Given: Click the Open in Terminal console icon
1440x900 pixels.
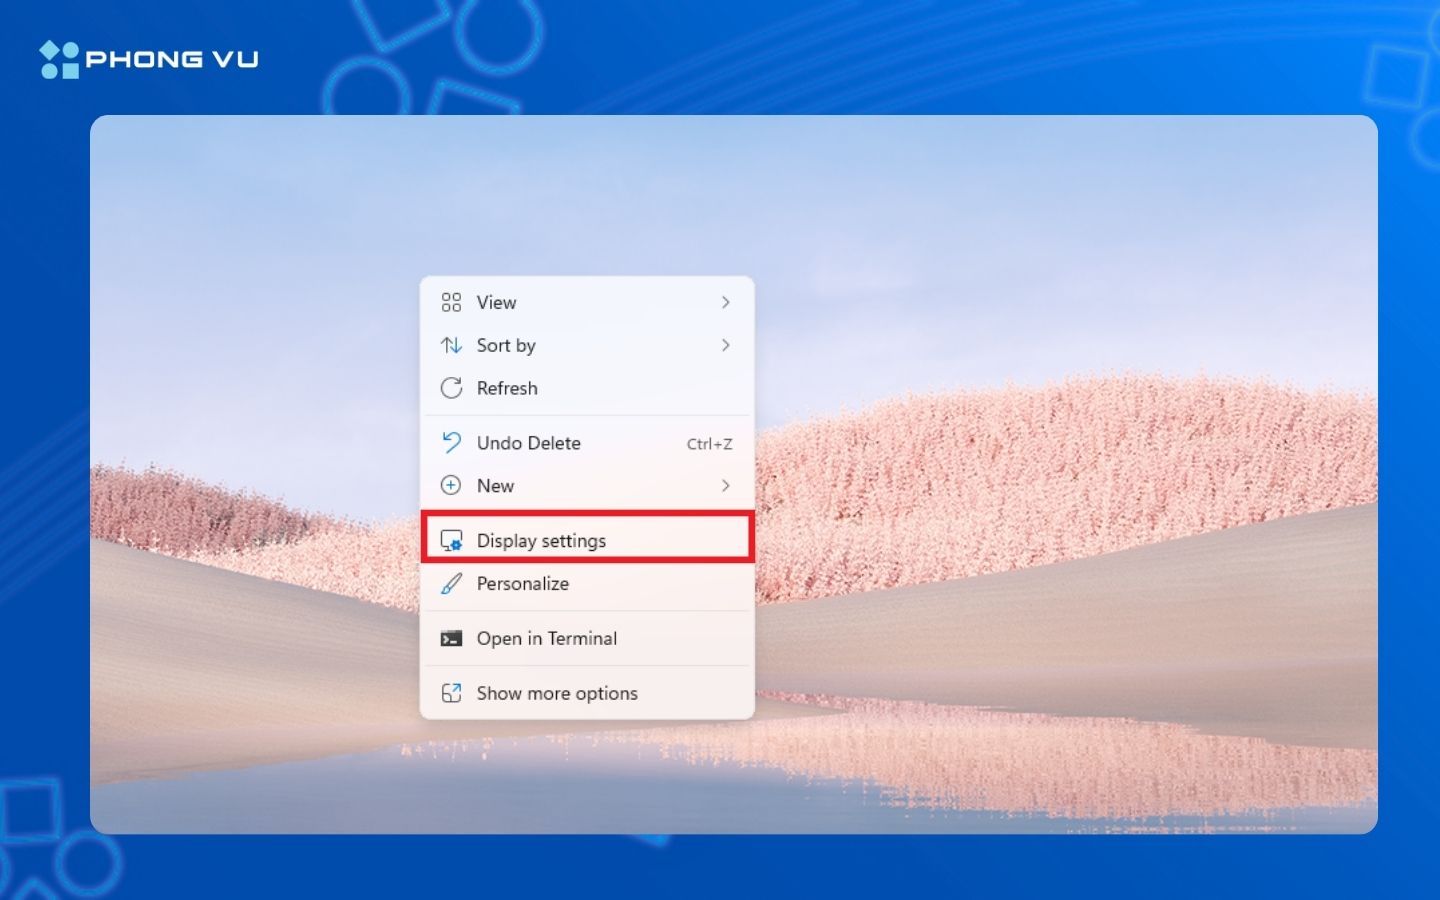Looking at the screenshot, I should [x=452, y=638].
